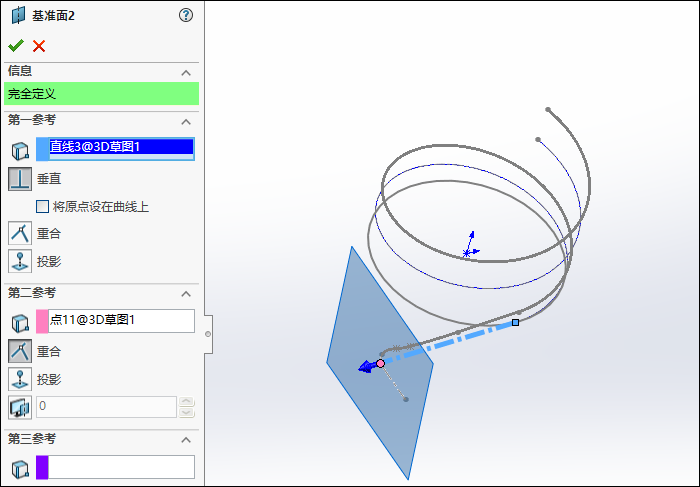Collapse the 第三参考 section
Image resolution: width=700 pixels, height=487 pixels.
pyautogui.click(x=185, y=440)
